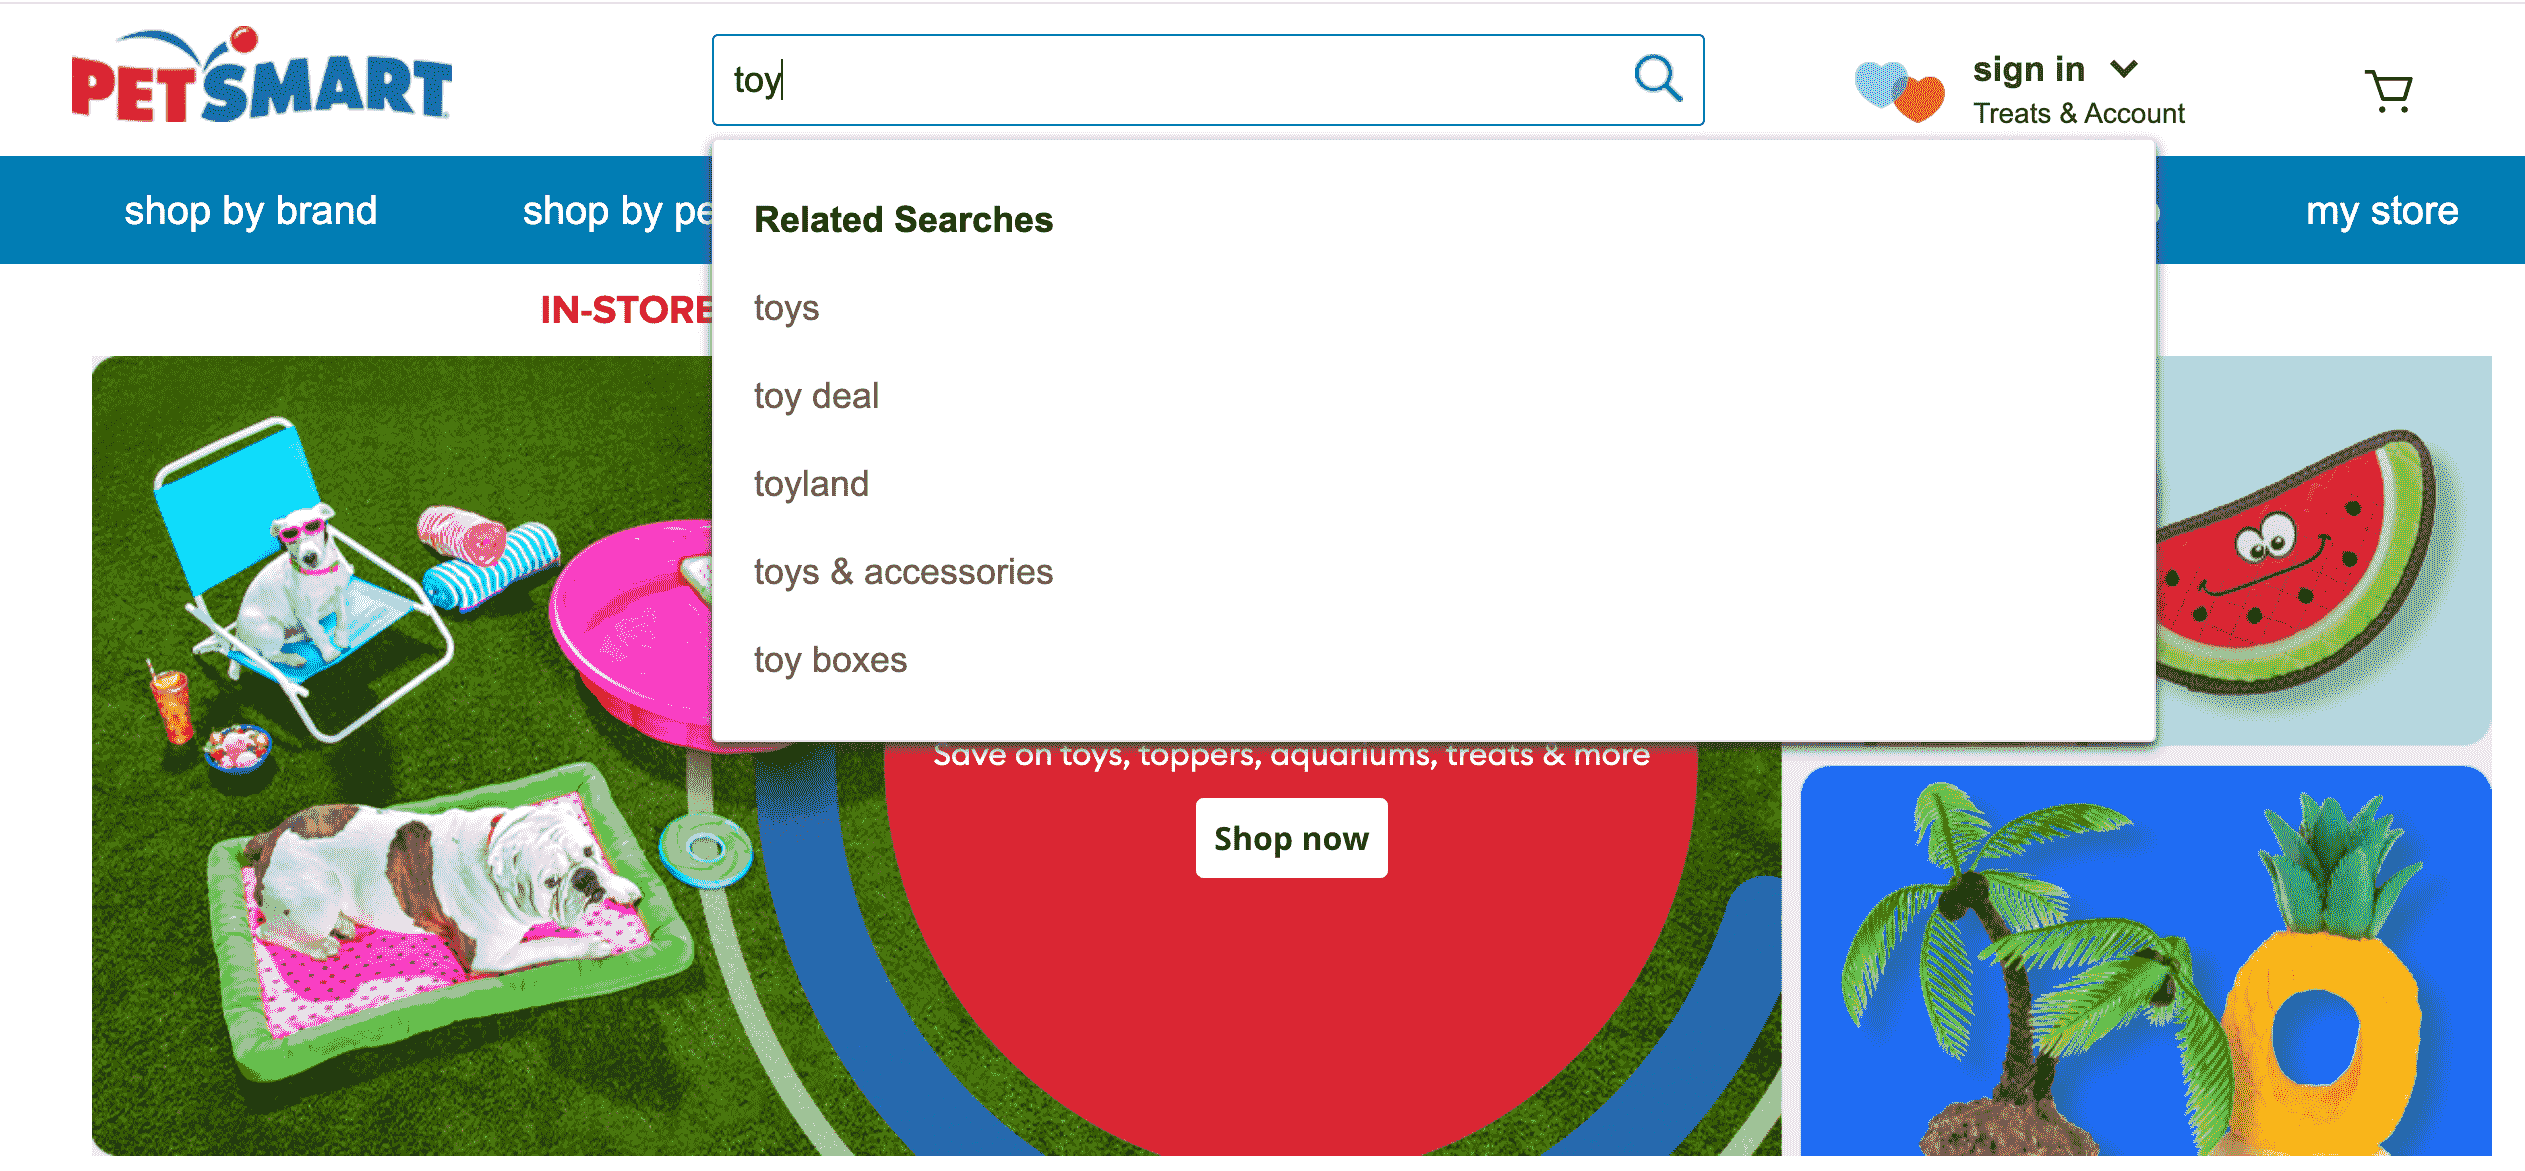
Task: Choose 'toy deal' suggestion
Action: tap(816, 396)
